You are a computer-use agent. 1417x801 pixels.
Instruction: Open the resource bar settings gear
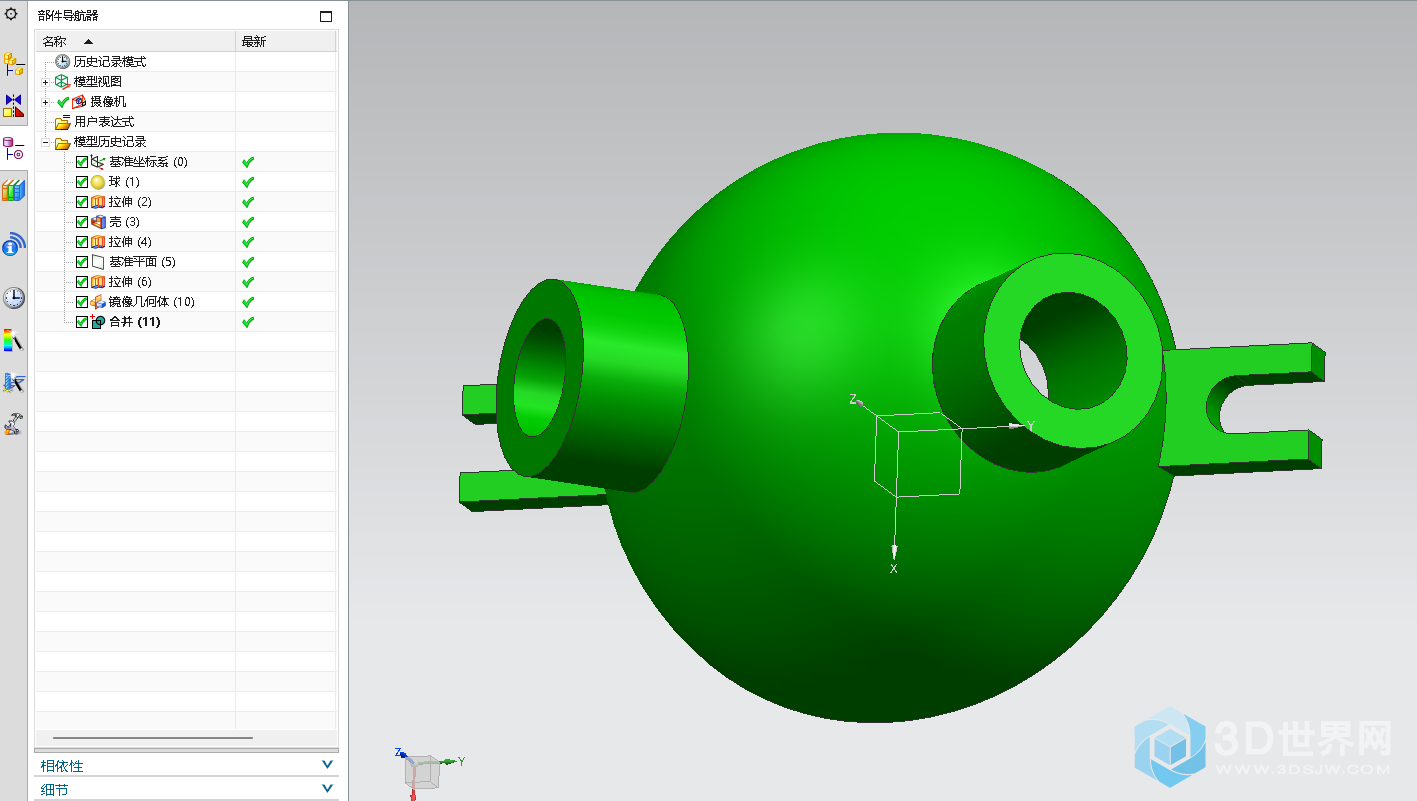click(12, 14)
